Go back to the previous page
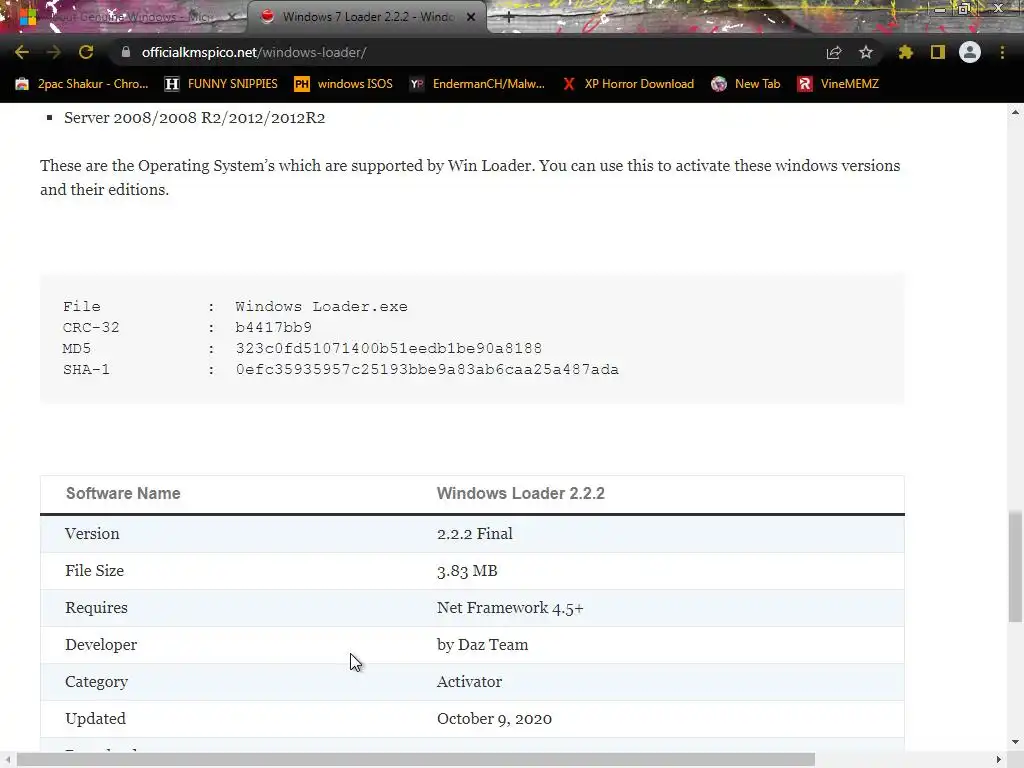This screenshot has width=1024, height=768. click(22, 52)
